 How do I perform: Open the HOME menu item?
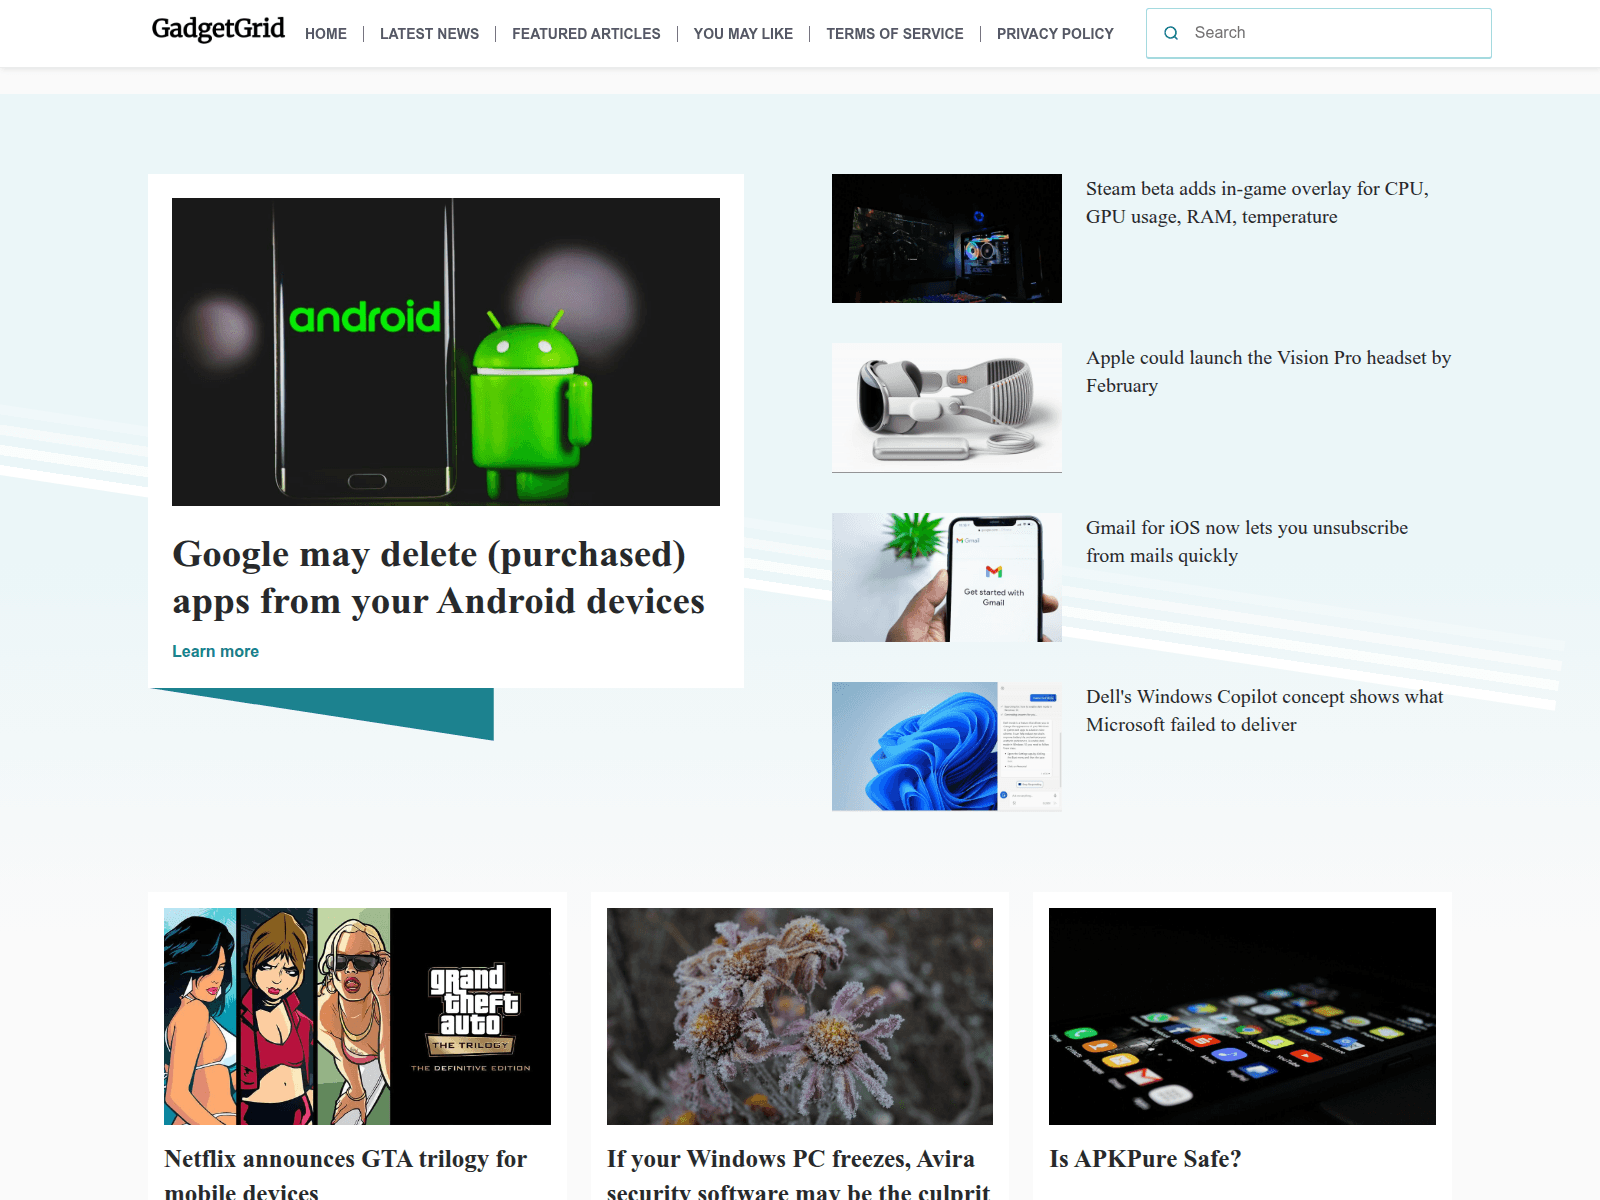(326, 34)
